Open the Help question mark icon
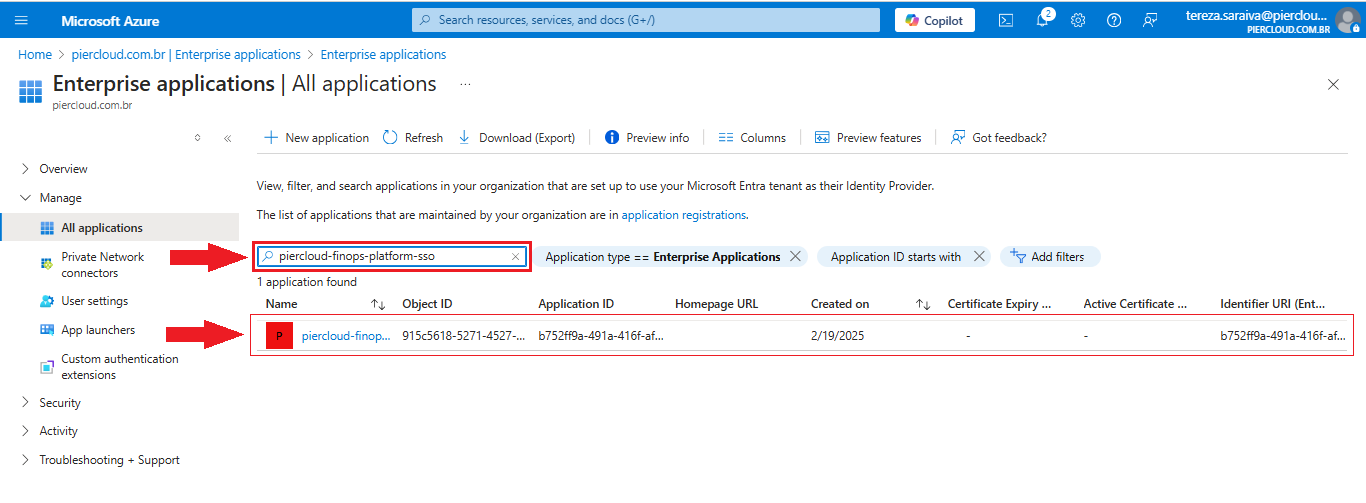 pos(1114,20)
